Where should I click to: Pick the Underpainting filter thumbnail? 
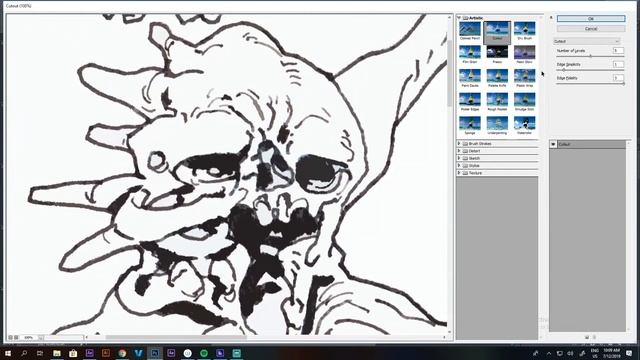point(497,124)
